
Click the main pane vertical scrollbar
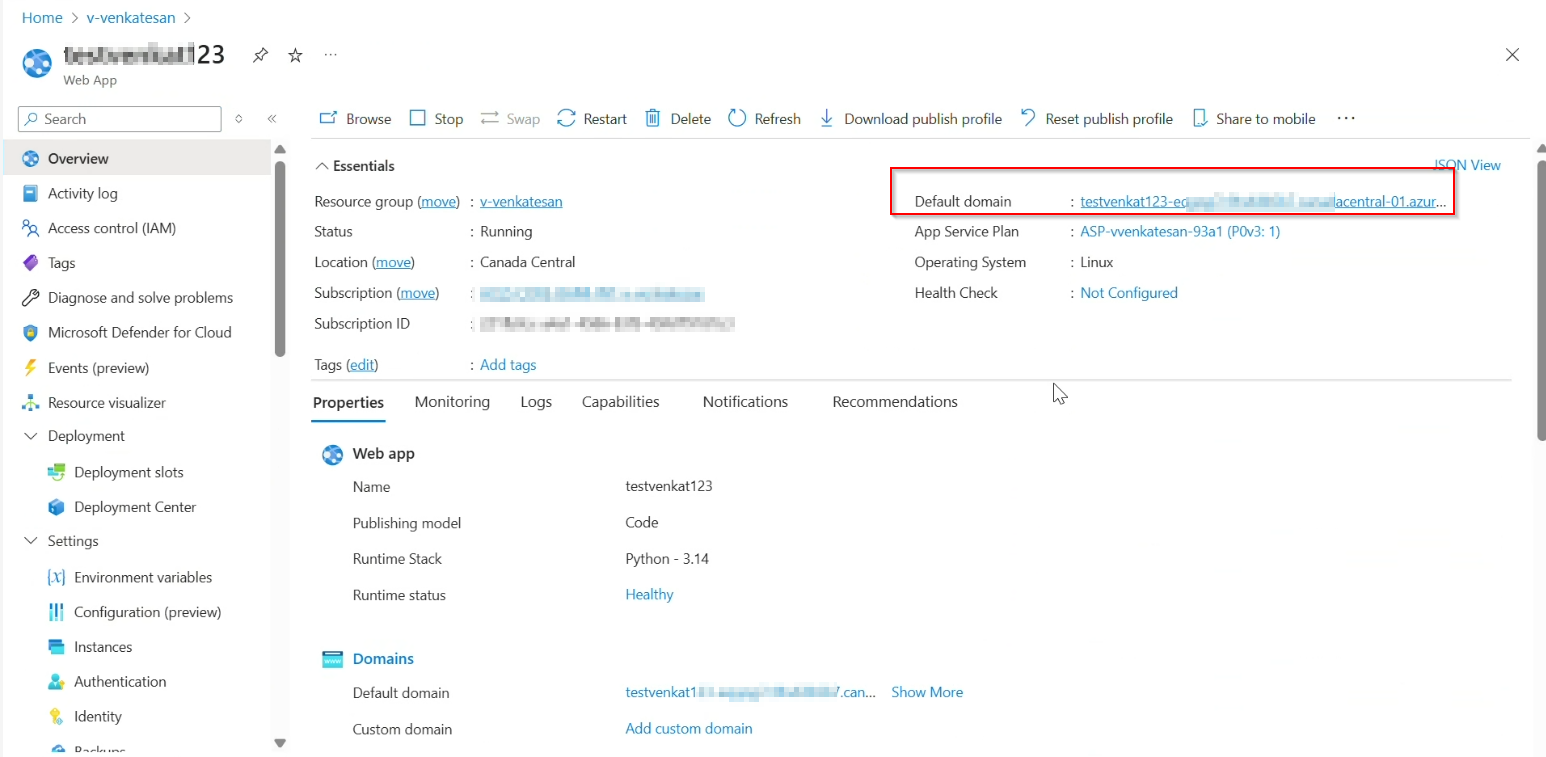[x=1541, y=300]
